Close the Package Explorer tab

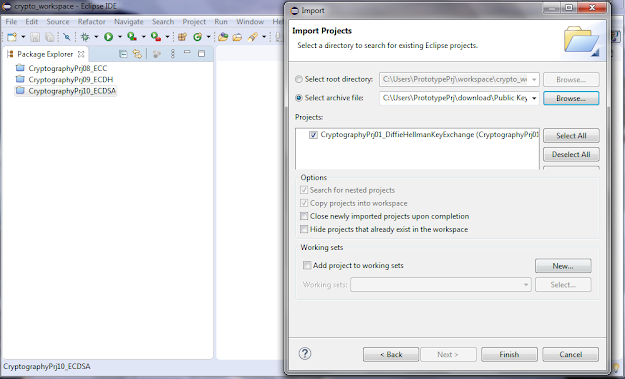tap(81, 54)
